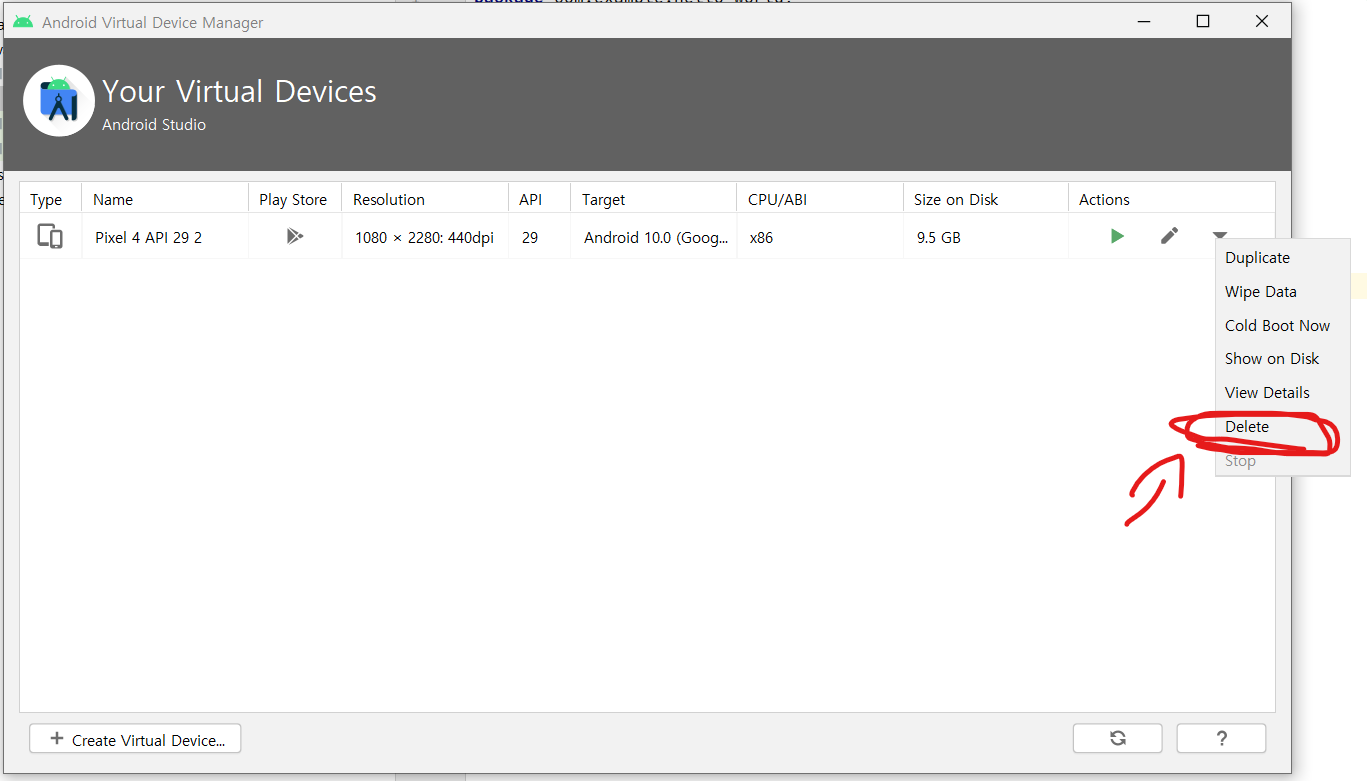The image size is (1367, 781).
Task: Click the API cell showing 29
Action: 530,237
